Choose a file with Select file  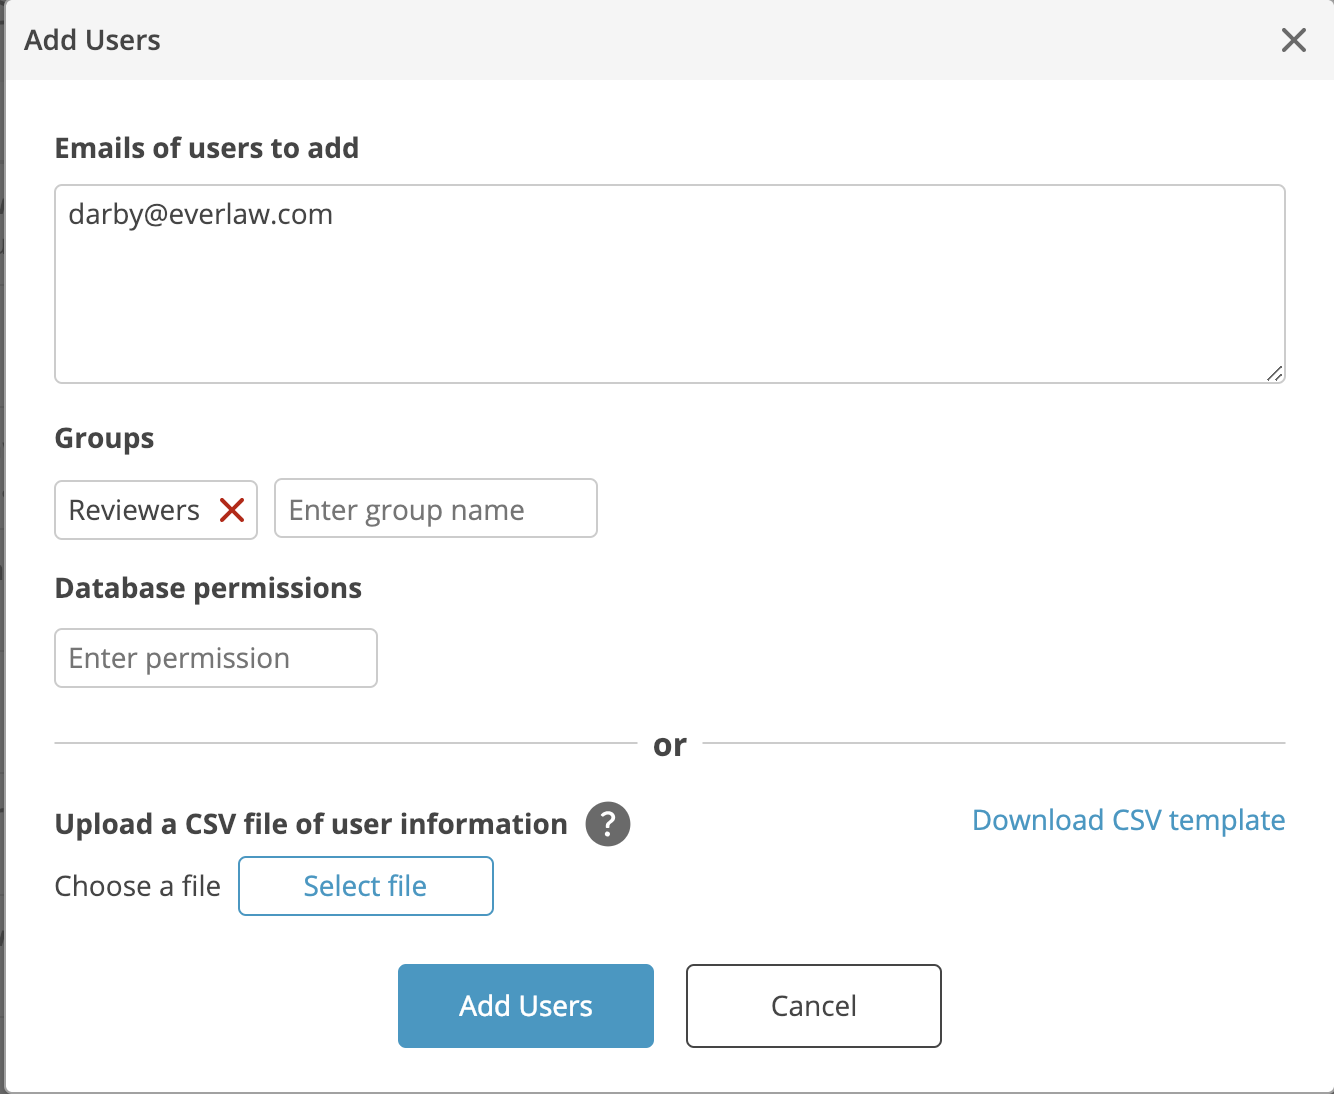click(365, 886)
